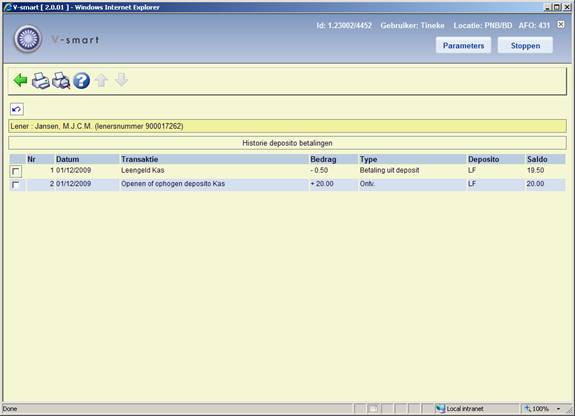Screen dimensions: 575x416
Task: Click the Saldo column header
Action: [537, 159]
